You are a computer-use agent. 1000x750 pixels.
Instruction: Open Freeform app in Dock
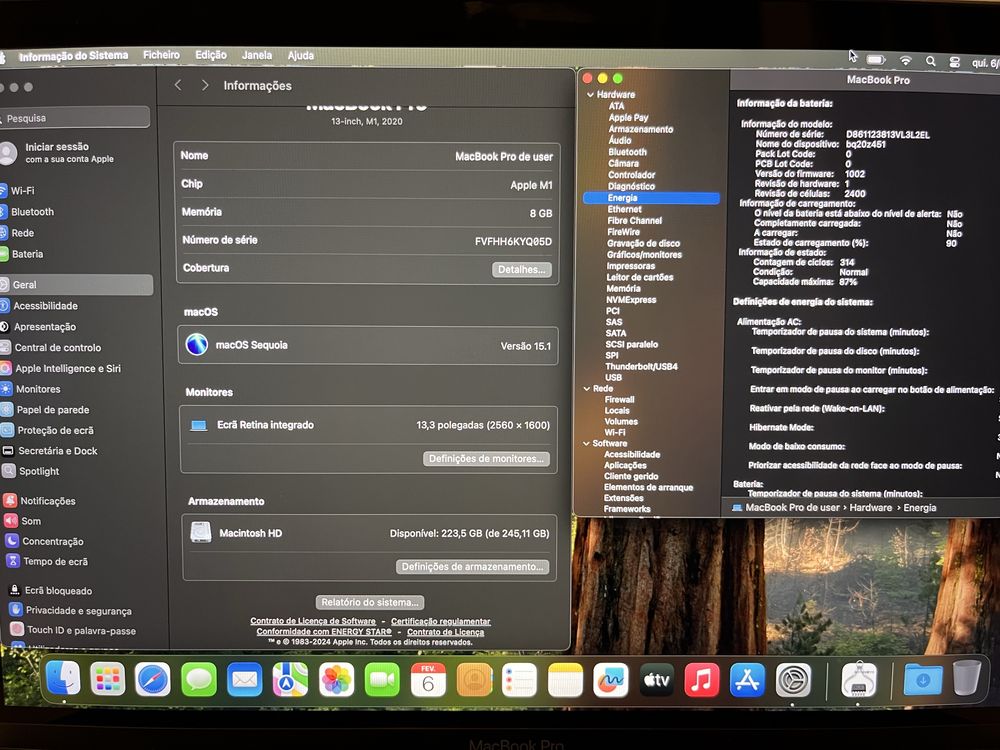pyautogui.click(x=611, y=680)
